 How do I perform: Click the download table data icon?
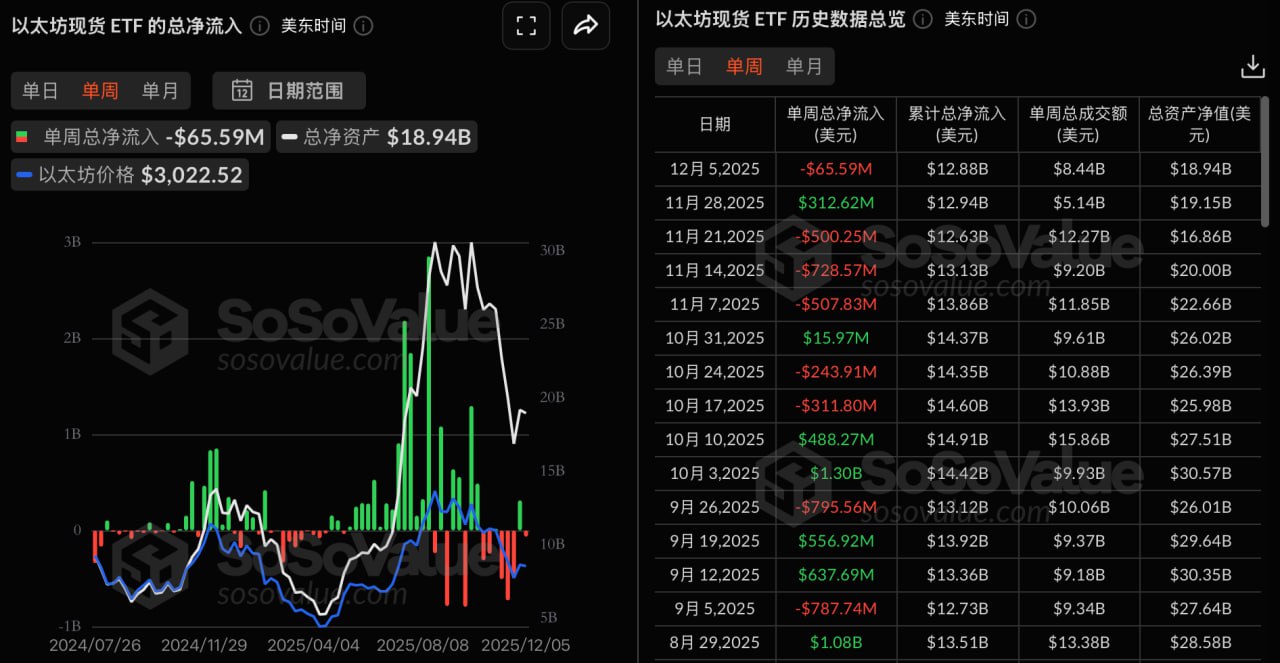tap(1252, 67)
